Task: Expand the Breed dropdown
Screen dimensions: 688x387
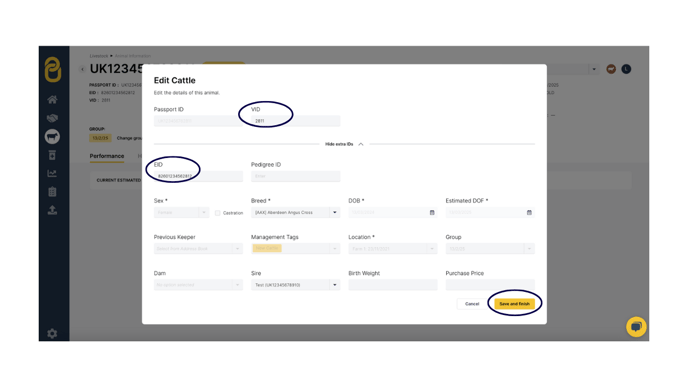Action: tap(295, 212)
